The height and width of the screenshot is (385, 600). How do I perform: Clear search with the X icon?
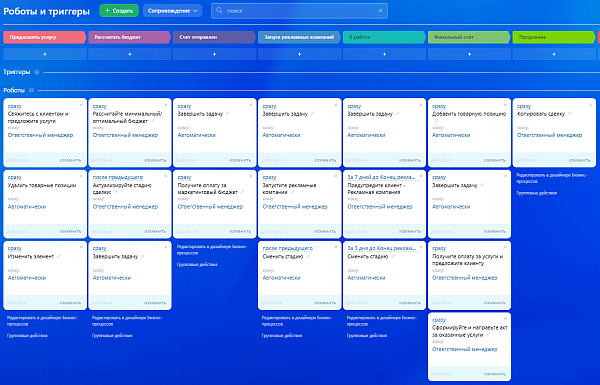tap(380, 11)
